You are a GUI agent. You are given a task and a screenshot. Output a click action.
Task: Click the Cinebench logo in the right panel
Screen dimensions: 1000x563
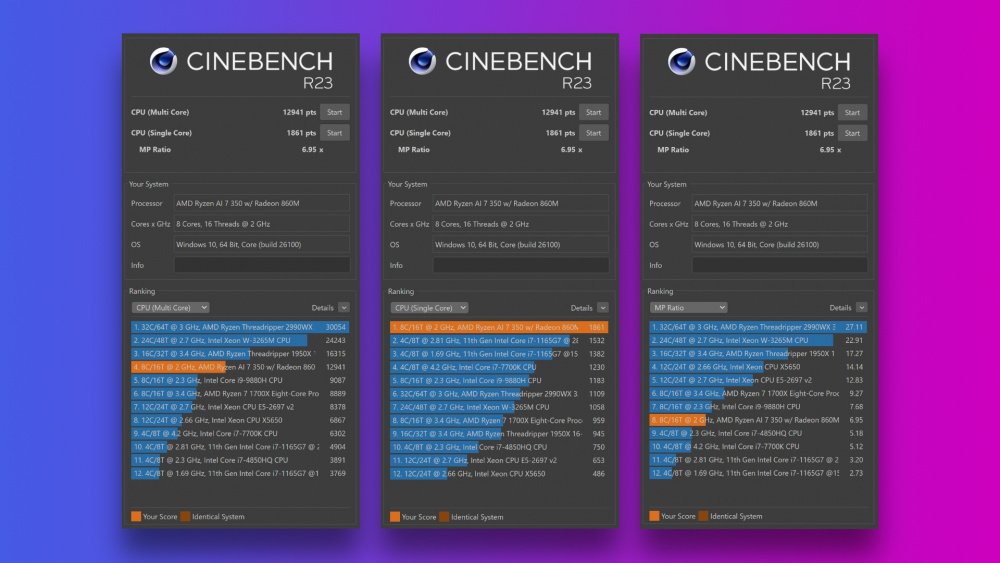681,62
